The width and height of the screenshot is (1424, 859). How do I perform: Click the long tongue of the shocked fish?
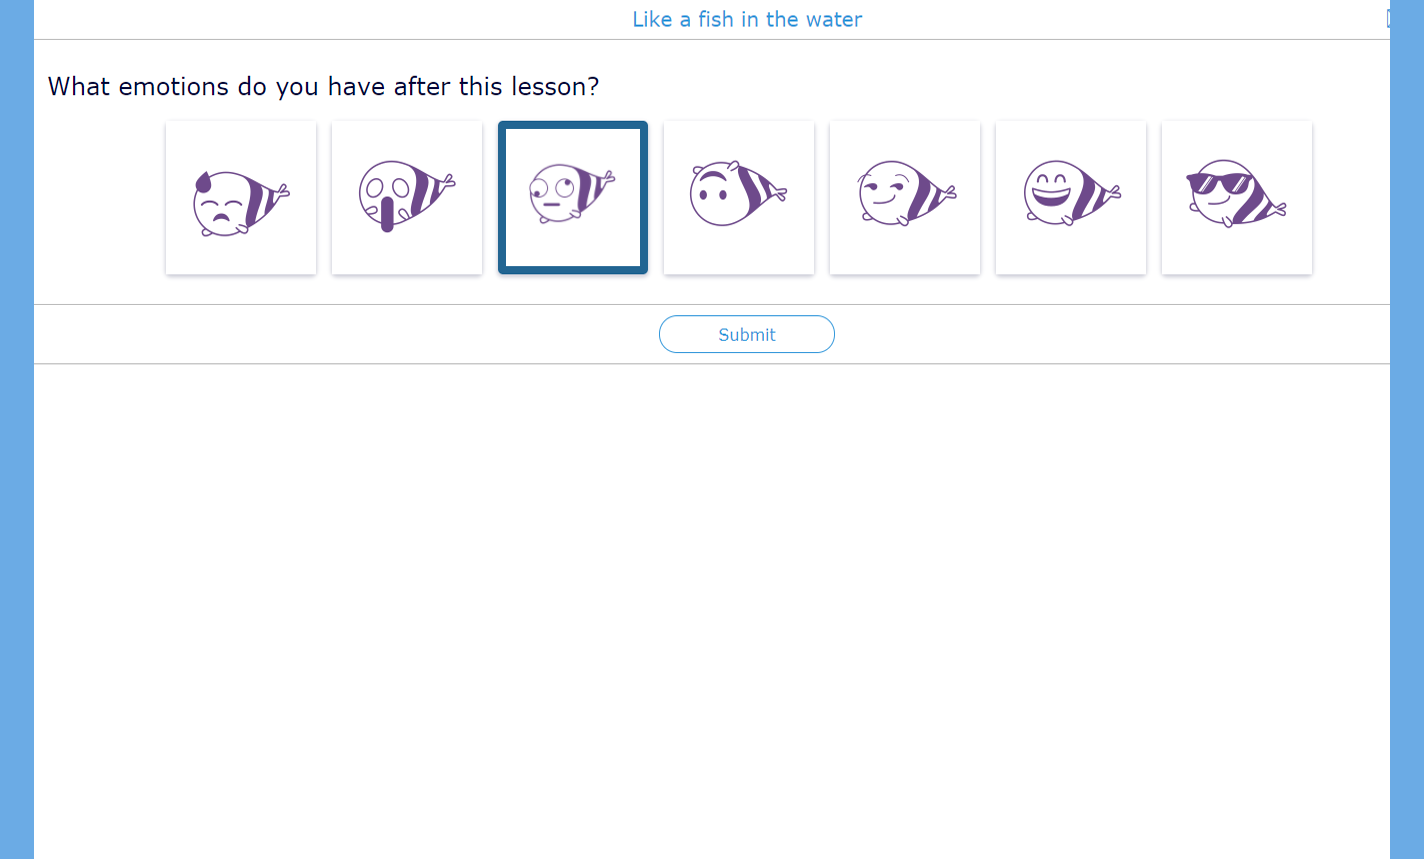(x=387, y=213)
